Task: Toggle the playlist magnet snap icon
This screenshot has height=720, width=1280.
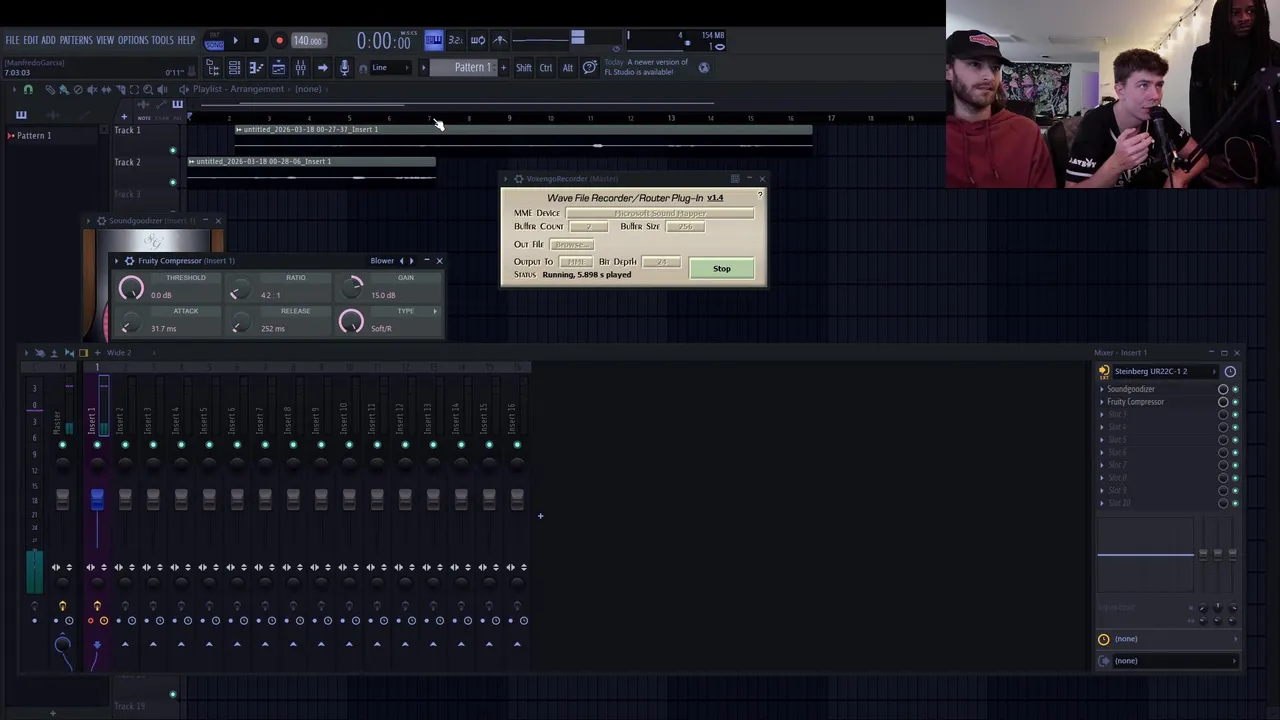Action: [x=28, y=90]
